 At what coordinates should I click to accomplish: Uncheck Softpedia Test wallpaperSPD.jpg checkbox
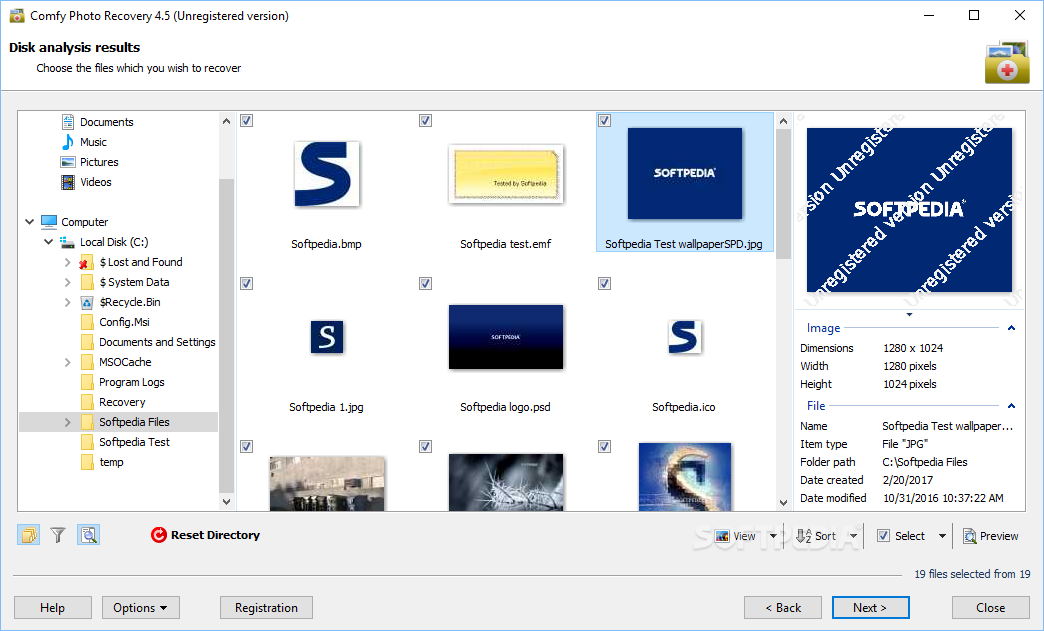[x=604, y=120]
